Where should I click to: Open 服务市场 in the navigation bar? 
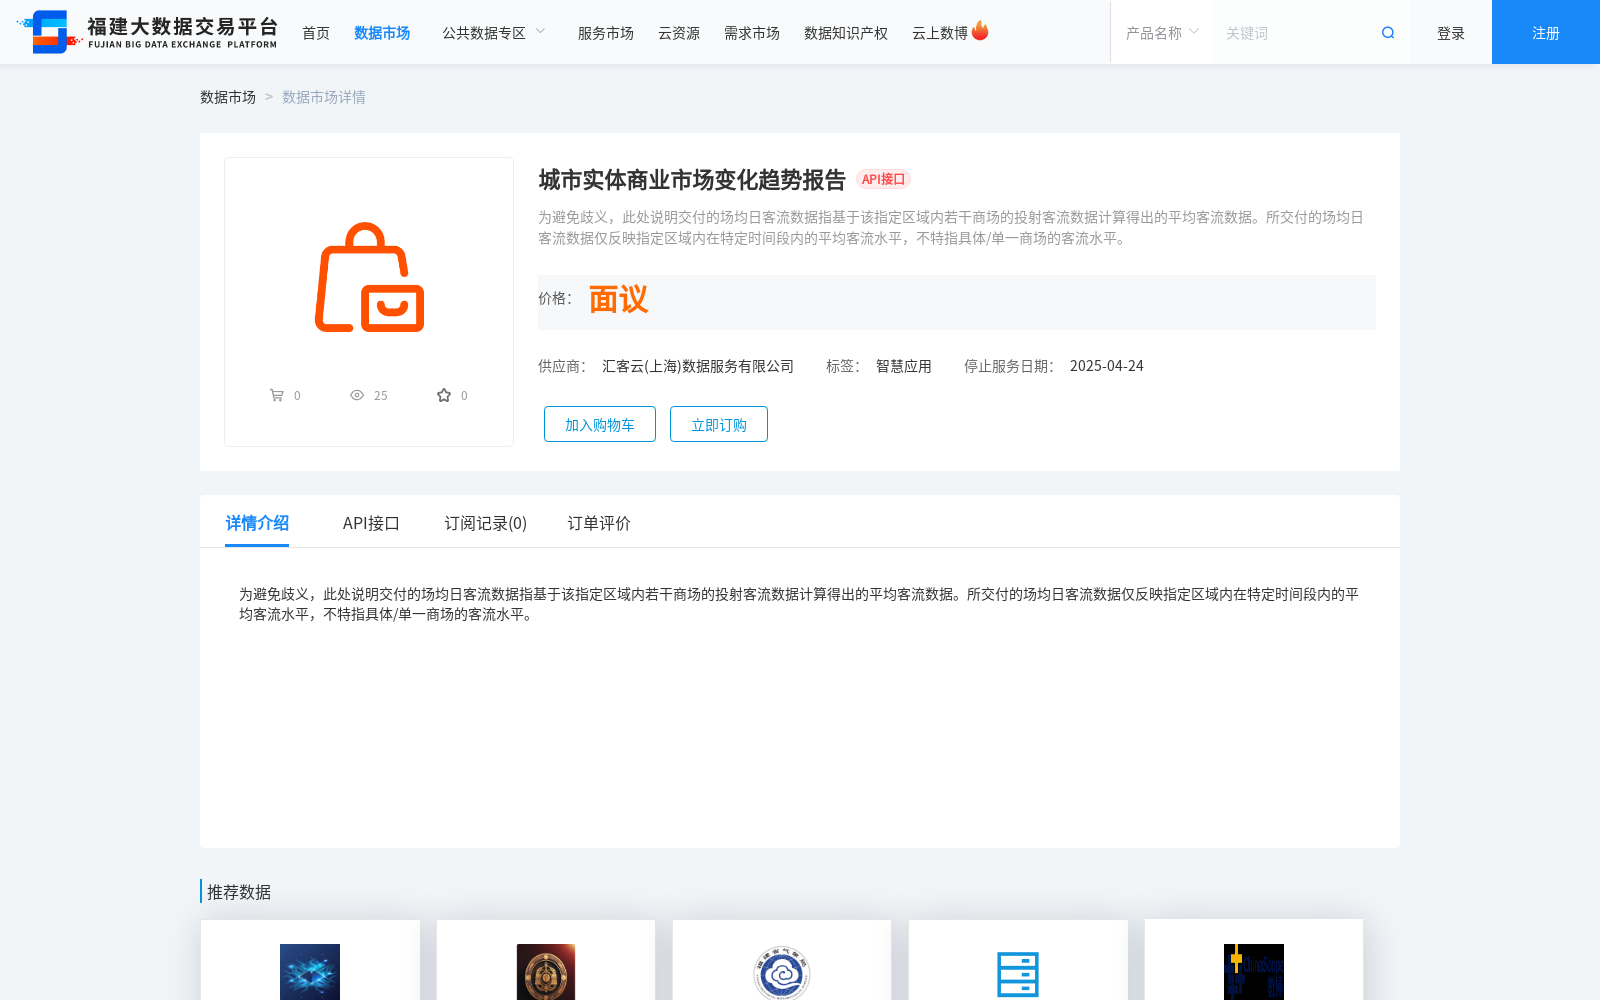coord(606,33)
